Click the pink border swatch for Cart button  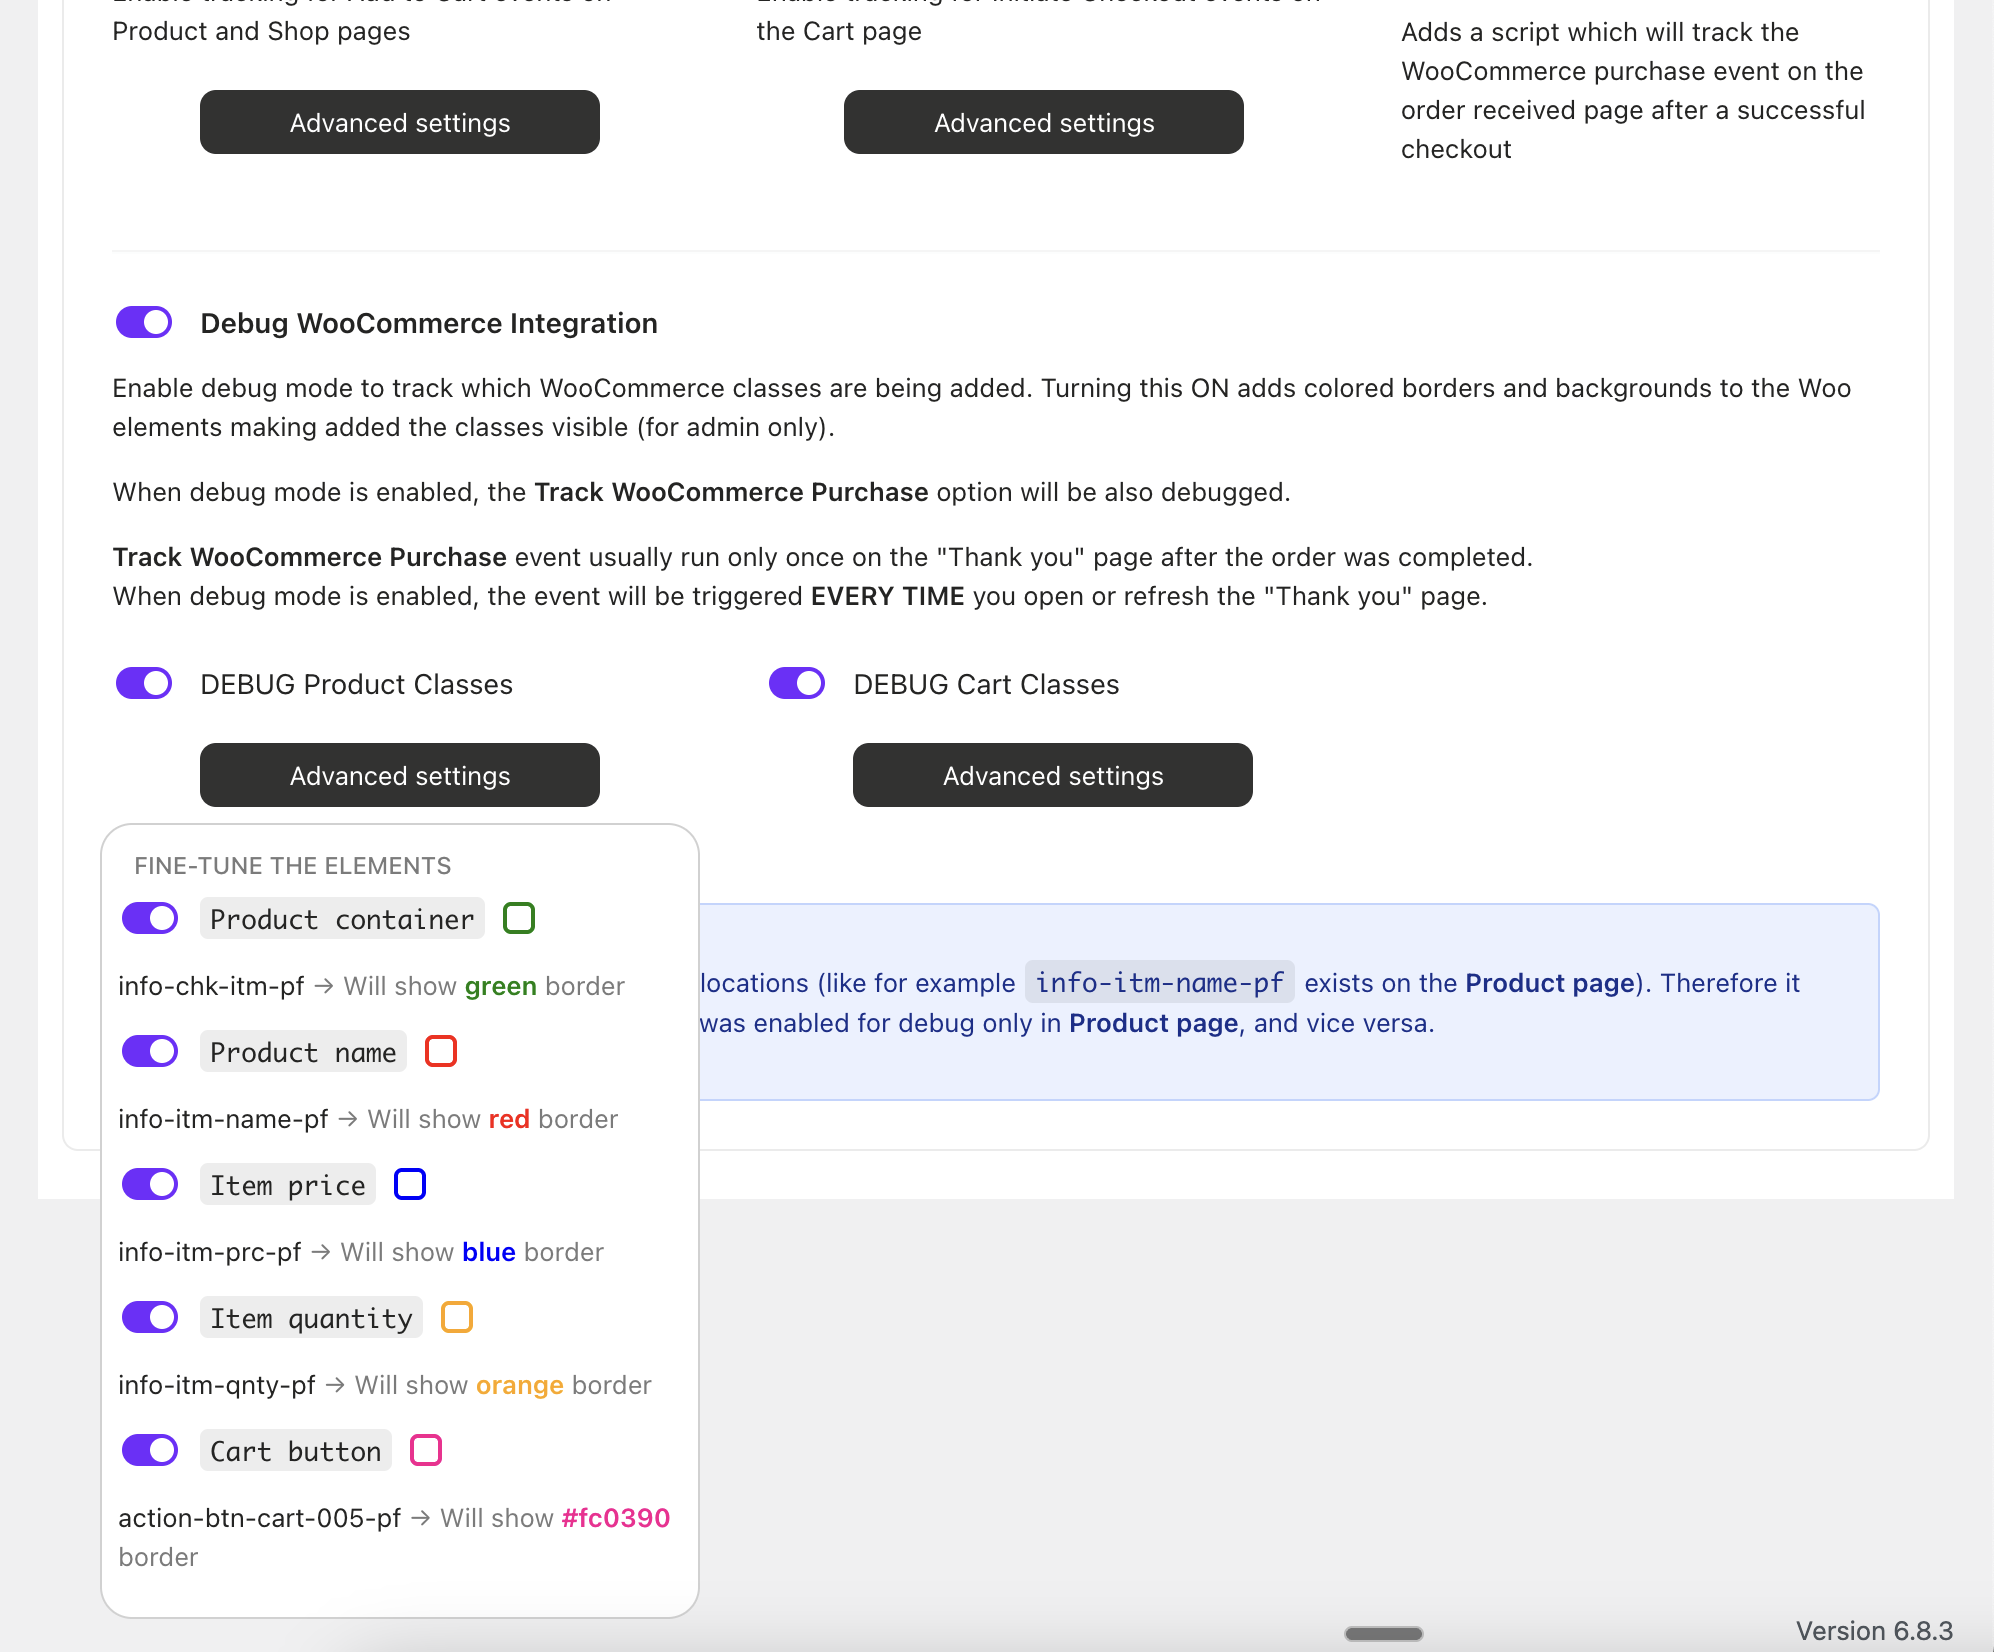[425, 1450]
